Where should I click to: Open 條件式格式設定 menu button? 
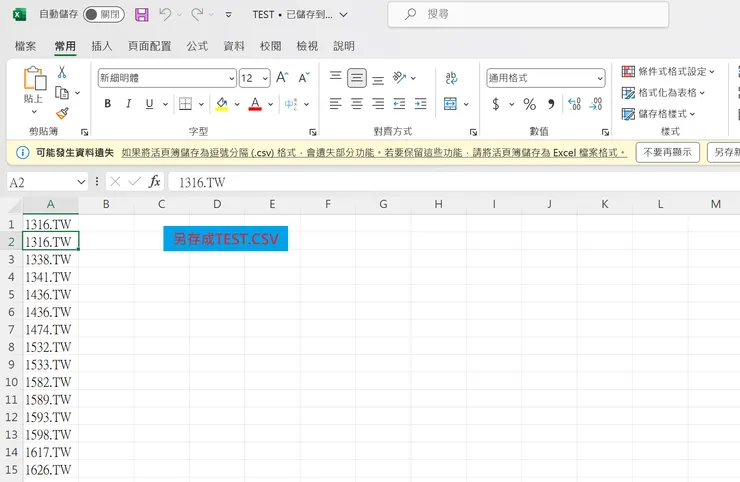[664, 72]
